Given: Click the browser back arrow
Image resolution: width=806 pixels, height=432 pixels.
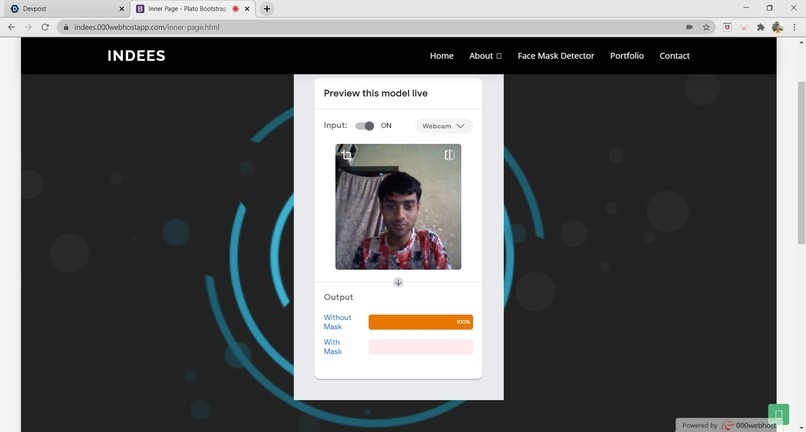Looking at the screenshot, I should point(11,27).
